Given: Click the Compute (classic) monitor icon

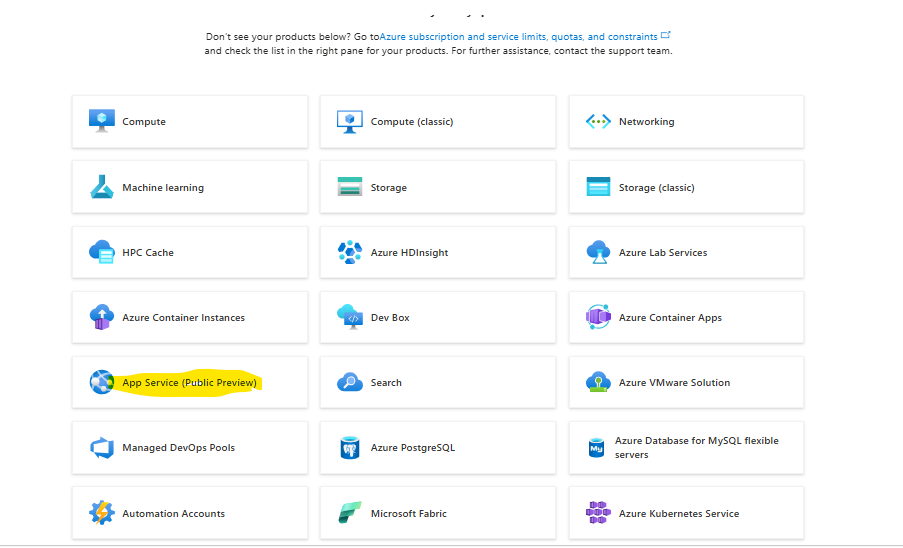Looking at the screenshot, I should pos(350,121).
